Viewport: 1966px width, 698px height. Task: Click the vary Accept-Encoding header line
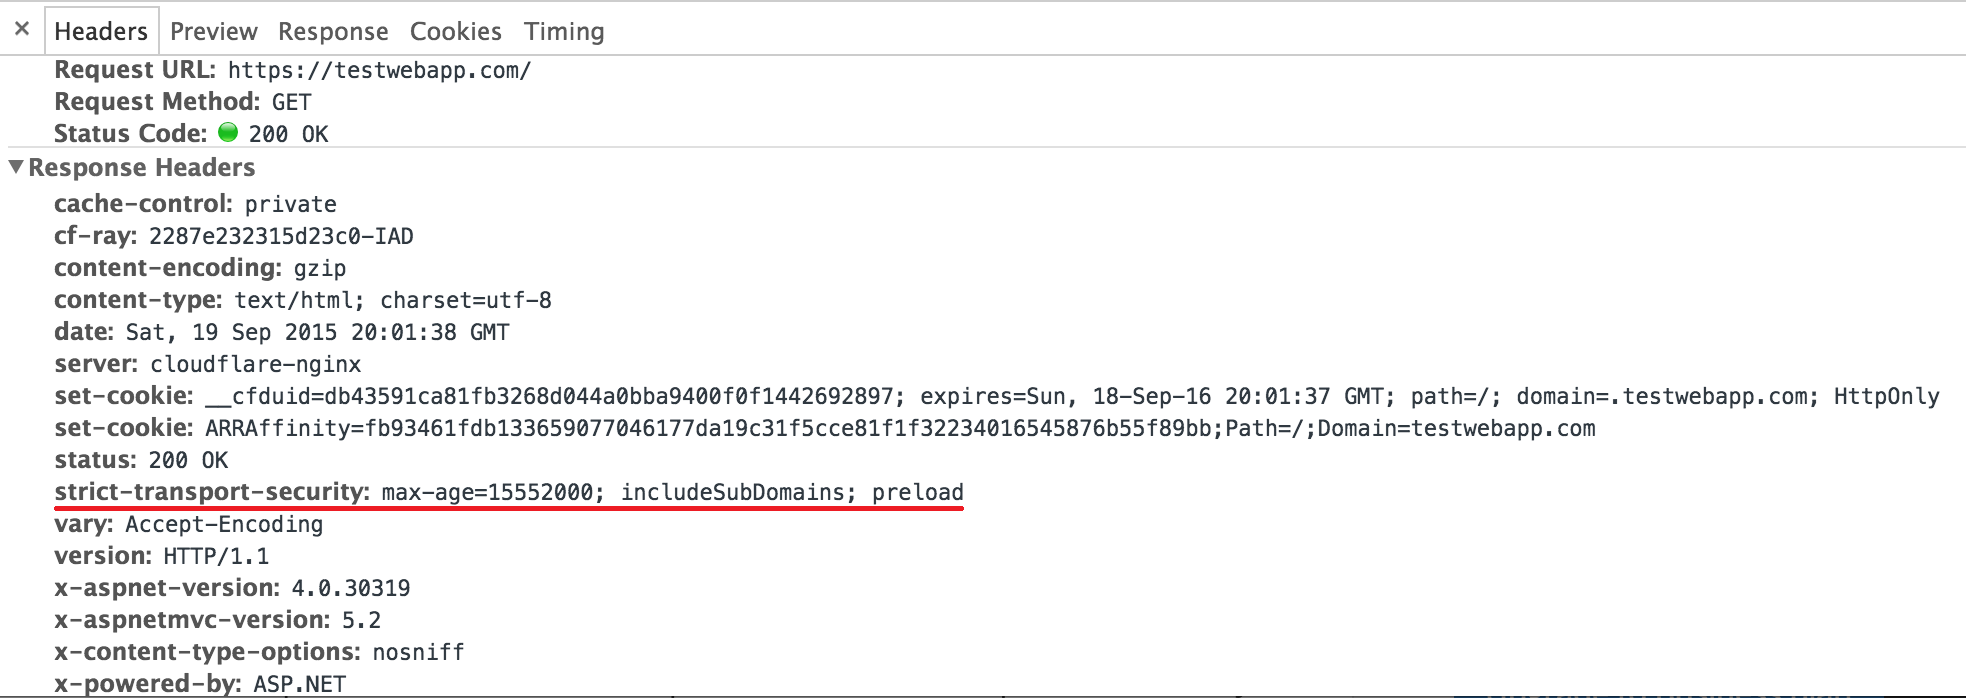click(x=189, y=524)
